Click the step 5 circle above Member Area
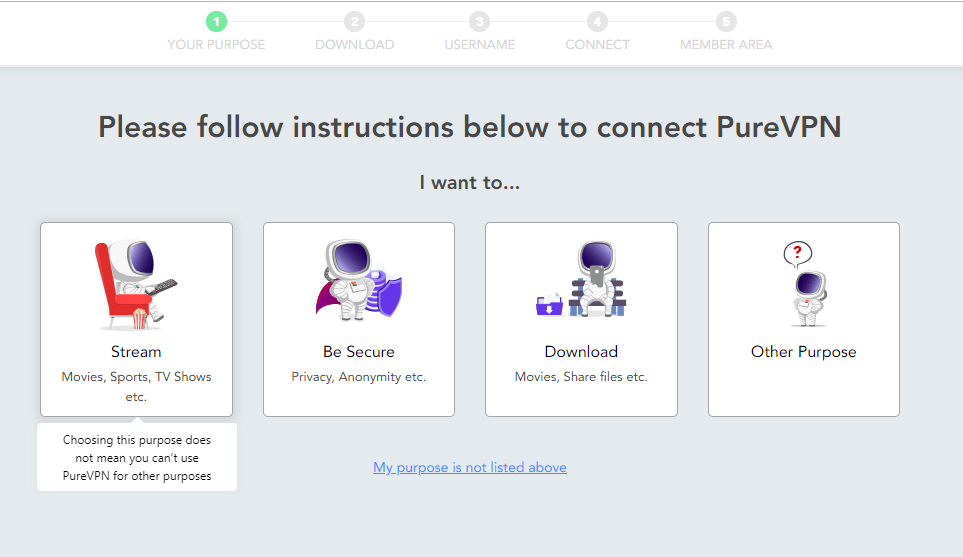This screenshot has width=963, height=557. click(x=726, y=21)
